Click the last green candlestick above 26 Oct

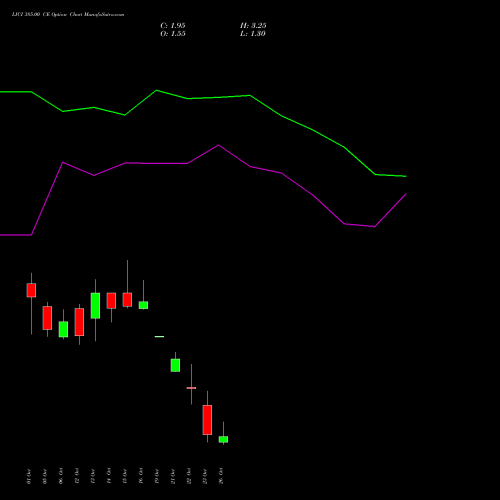[x=223, y=439]
